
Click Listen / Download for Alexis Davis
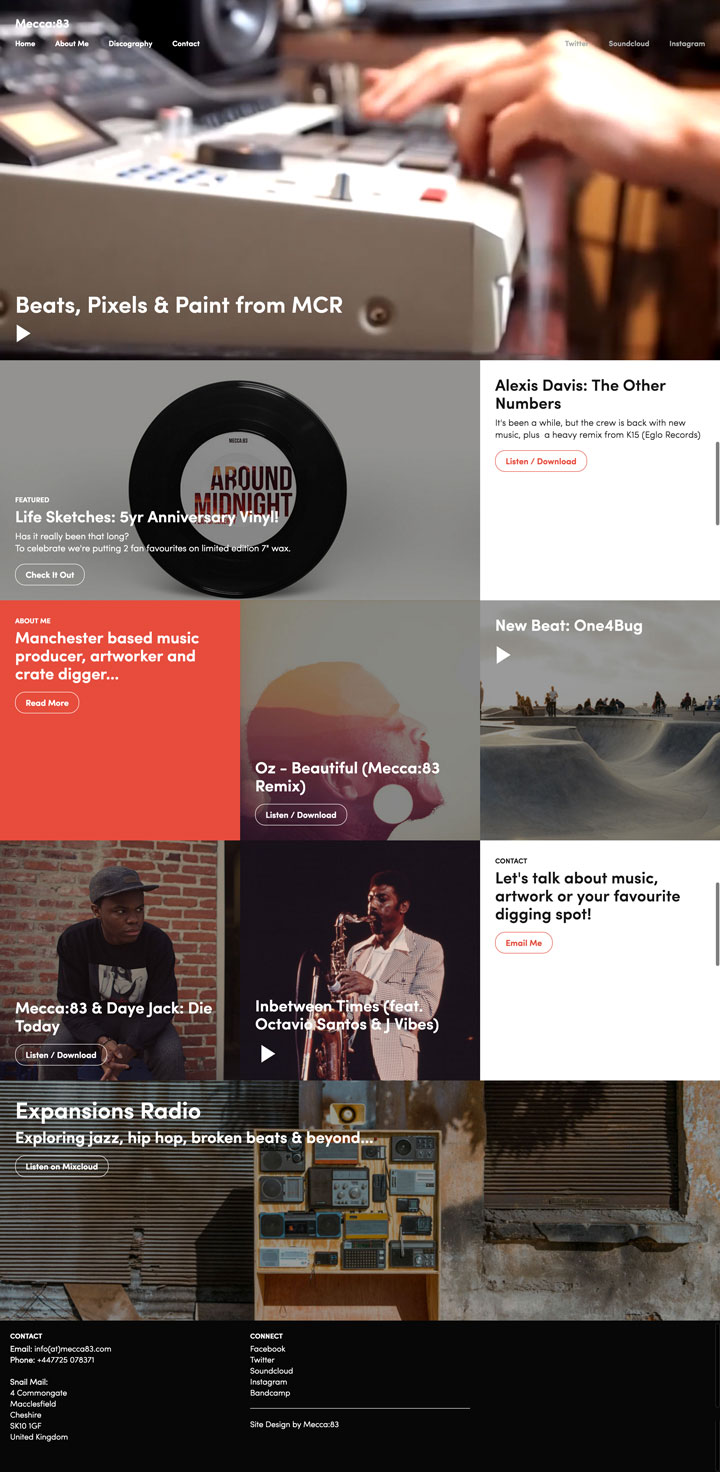[541, 461]
